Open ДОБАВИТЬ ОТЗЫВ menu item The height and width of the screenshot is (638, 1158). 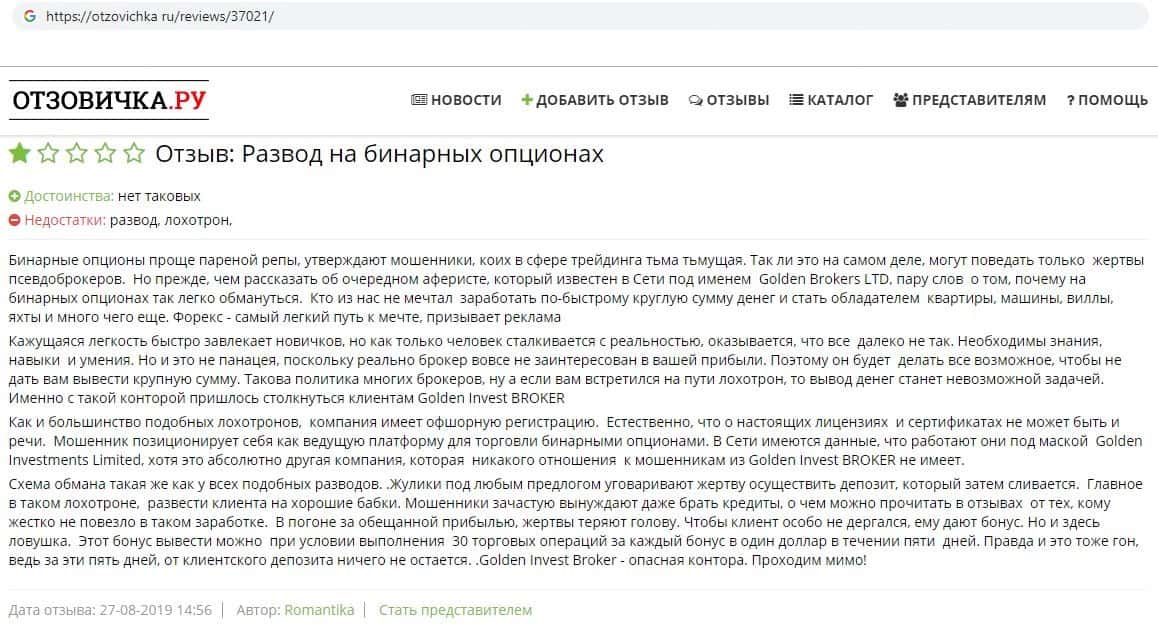coord(602,100)
